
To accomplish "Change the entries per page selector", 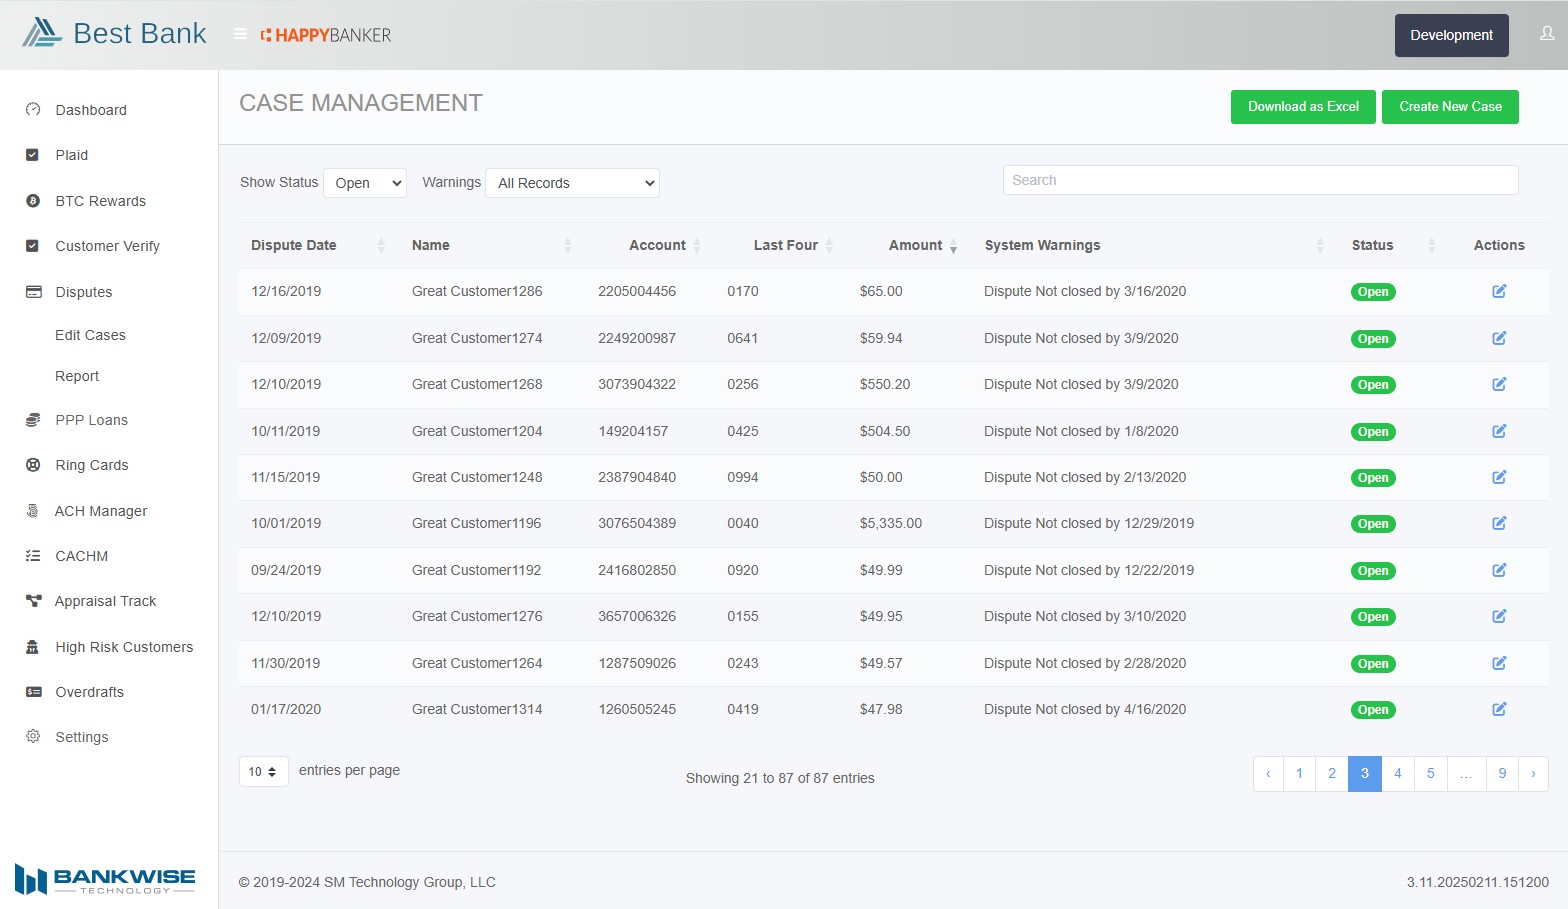I will point(263,771).
